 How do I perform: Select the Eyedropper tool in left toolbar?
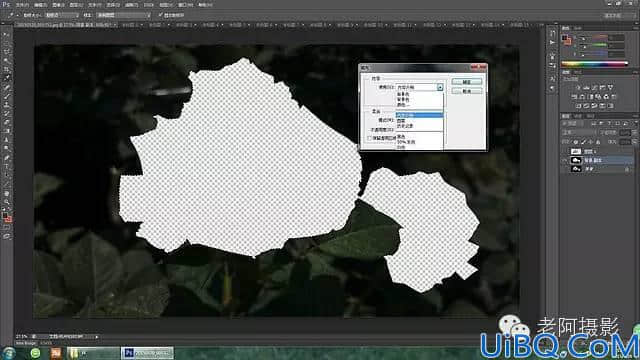pos(7,78)
